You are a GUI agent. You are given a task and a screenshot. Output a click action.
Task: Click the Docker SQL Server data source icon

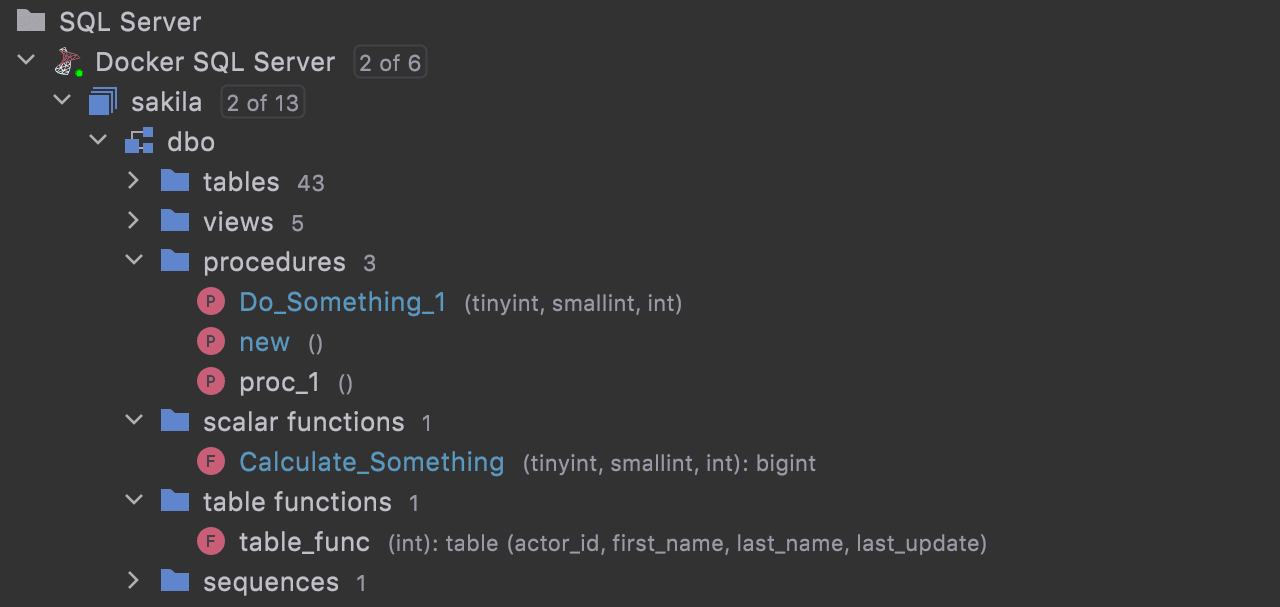click(x=68, y=62)
